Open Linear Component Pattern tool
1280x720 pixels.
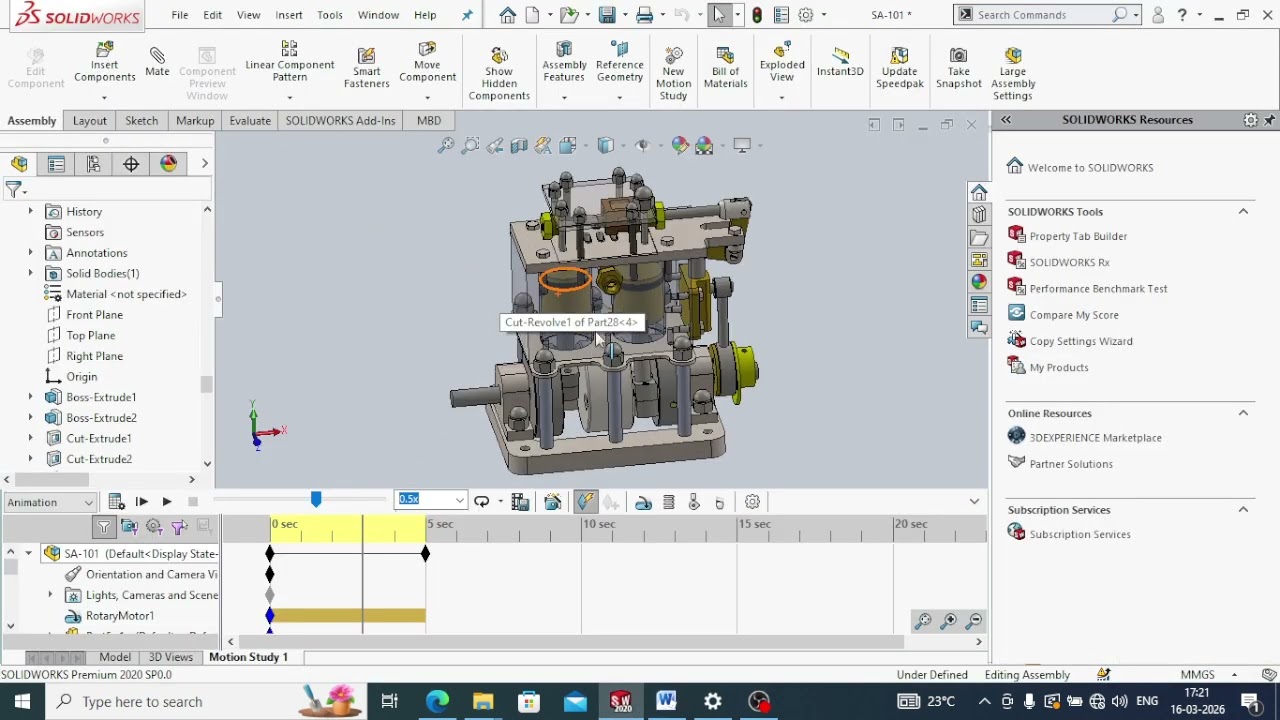point(290,62)
